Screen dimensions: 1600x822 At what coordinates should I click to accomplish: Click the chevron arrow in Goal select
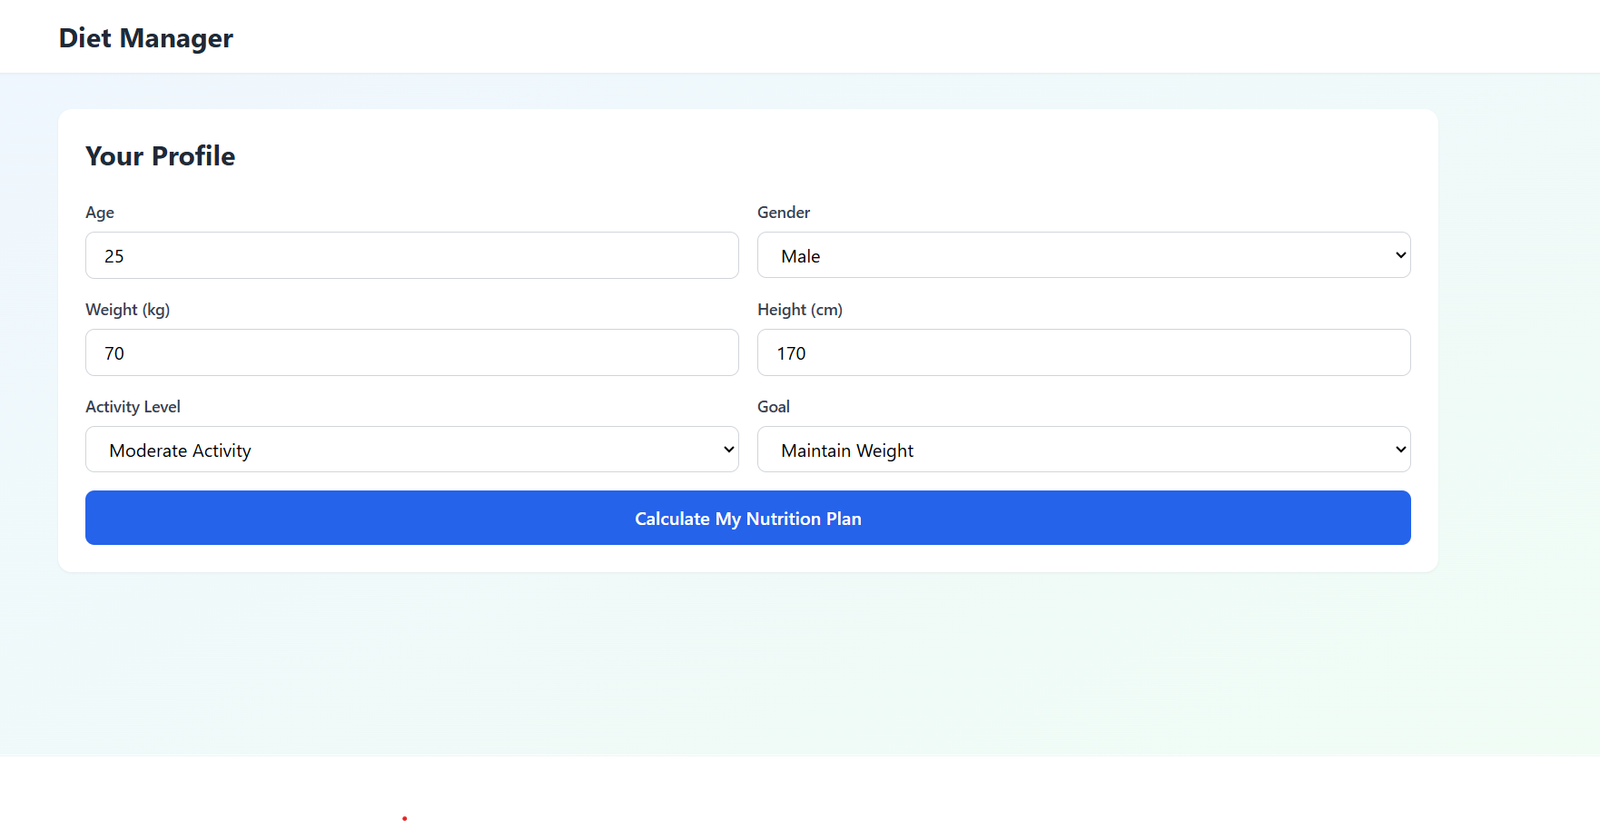click(x=1400, y=450)
